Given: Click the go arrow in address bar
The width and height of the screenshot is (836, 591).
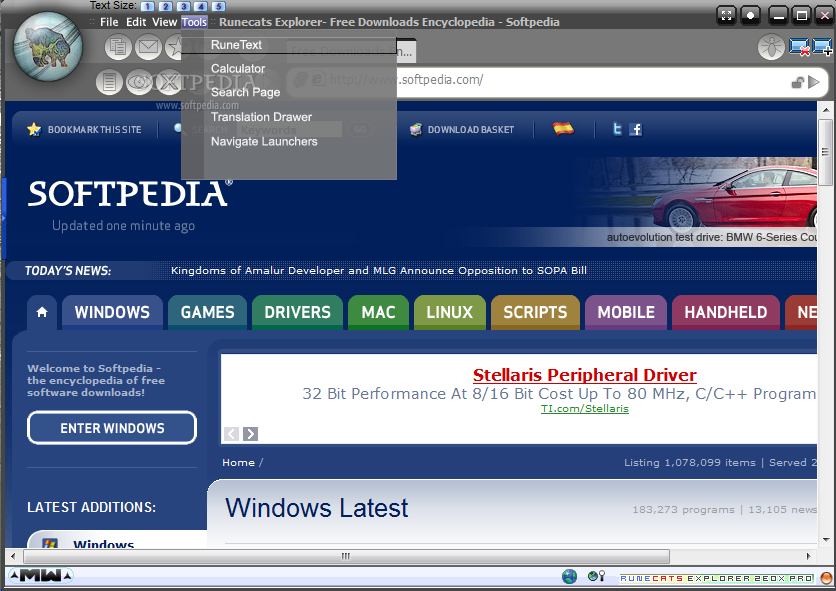Looking at the screenshot, I should click(x=814, y=82).
